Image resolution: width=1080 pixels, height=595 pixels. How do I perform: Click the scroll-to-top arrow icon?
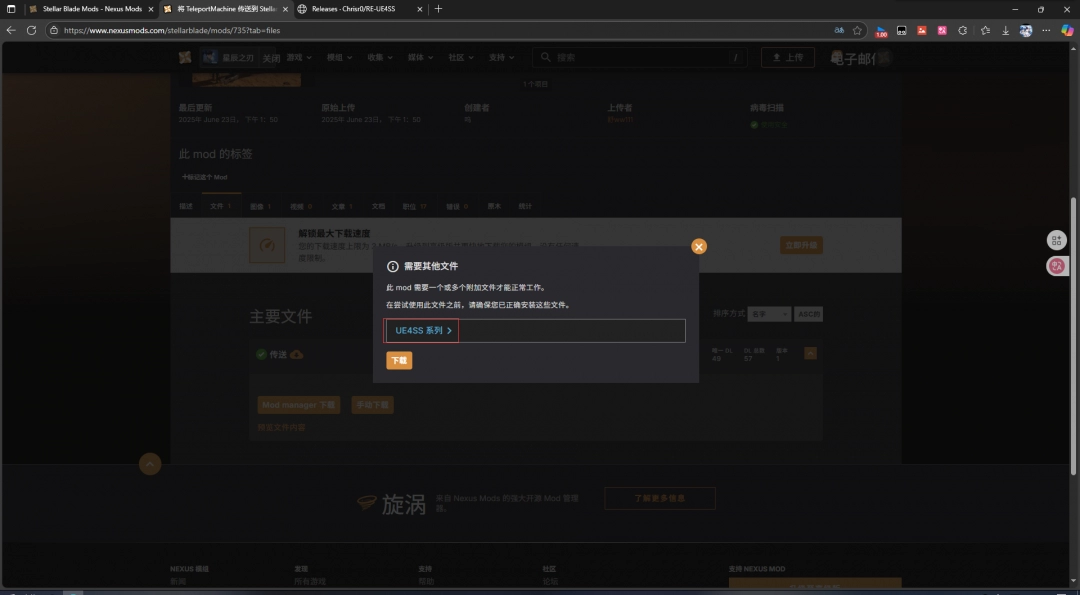point(149,463)
